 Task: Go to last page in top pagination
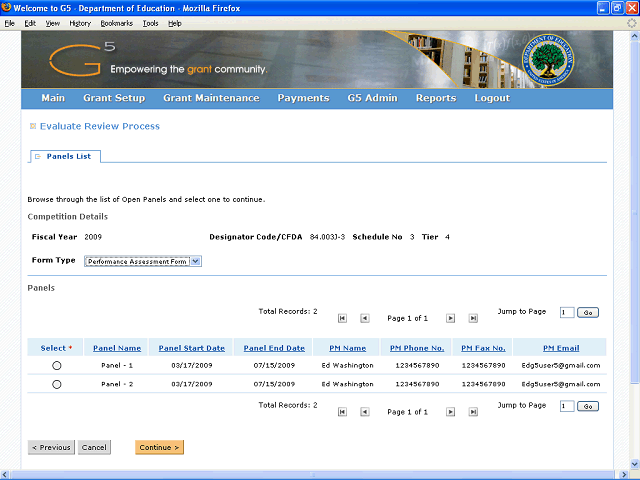click(472, 318)
